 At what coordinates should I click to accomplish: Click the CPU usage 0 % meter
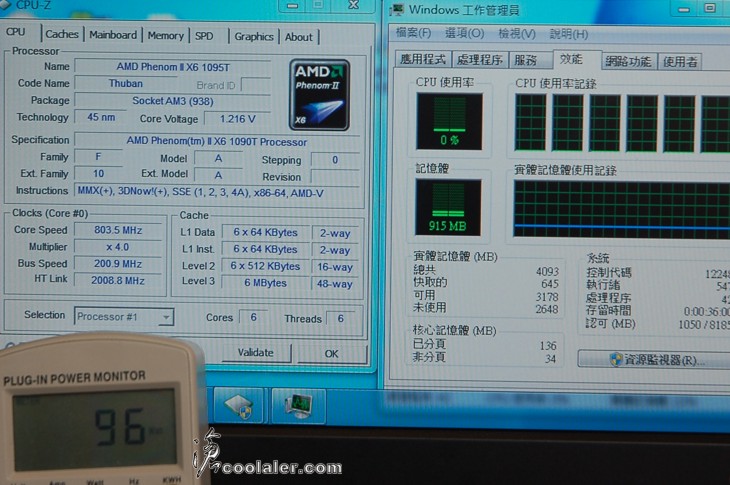(x=449, y=121)
